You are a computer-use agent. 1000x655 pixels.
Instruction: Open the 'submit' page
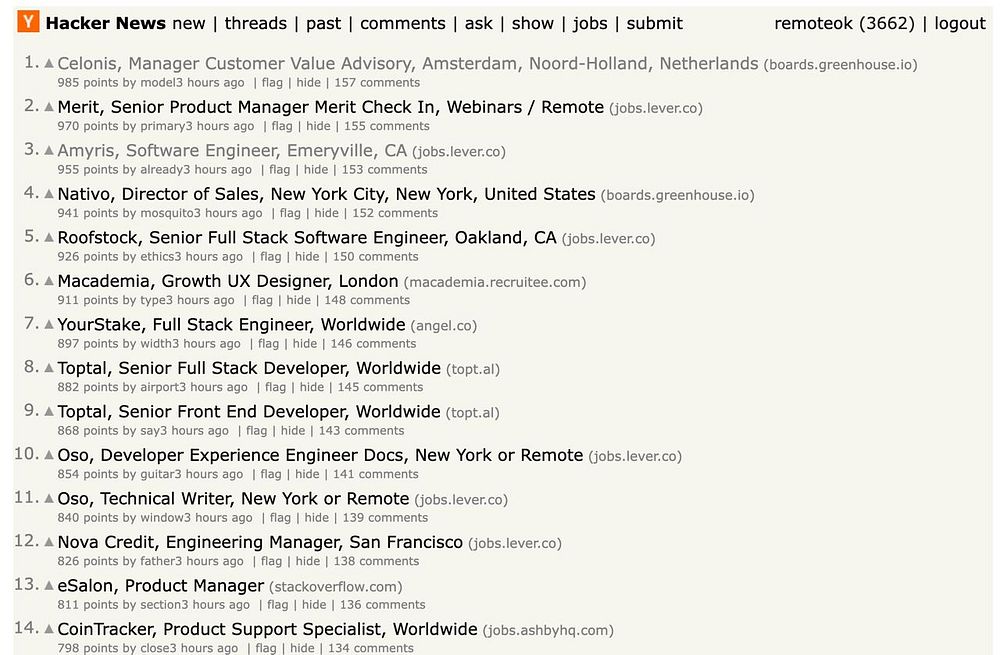[654, 23]
